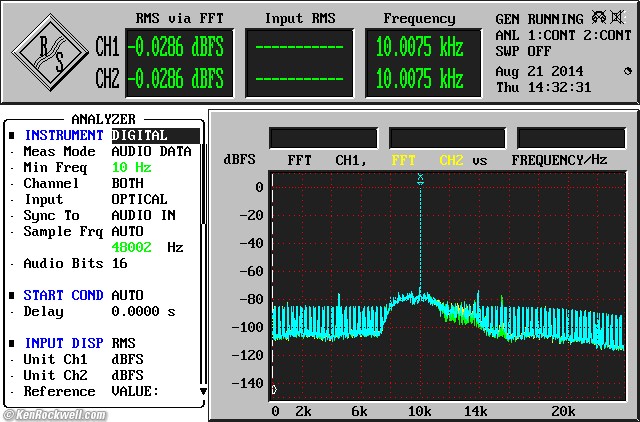Change the Input setting showing OPTICAL
The image size is (640, 422).
coord(139,199)
